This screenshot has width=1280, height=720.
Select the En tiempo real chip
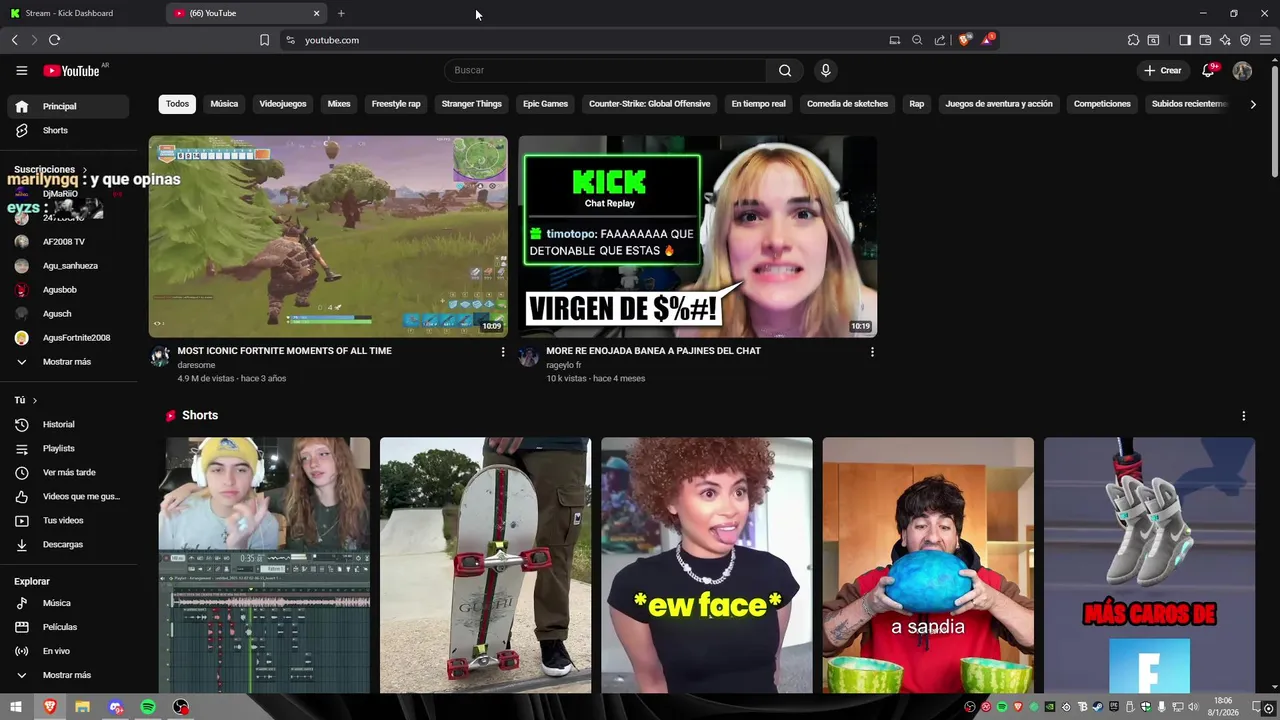[x=758, y=104]
